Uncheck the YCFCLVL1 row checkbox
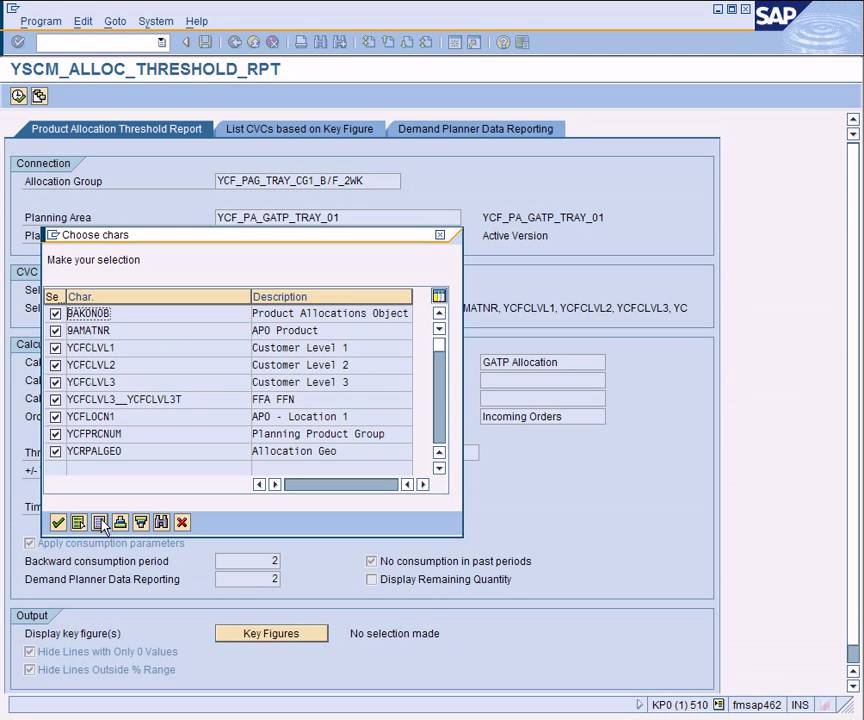 click(x=55, y=348)
